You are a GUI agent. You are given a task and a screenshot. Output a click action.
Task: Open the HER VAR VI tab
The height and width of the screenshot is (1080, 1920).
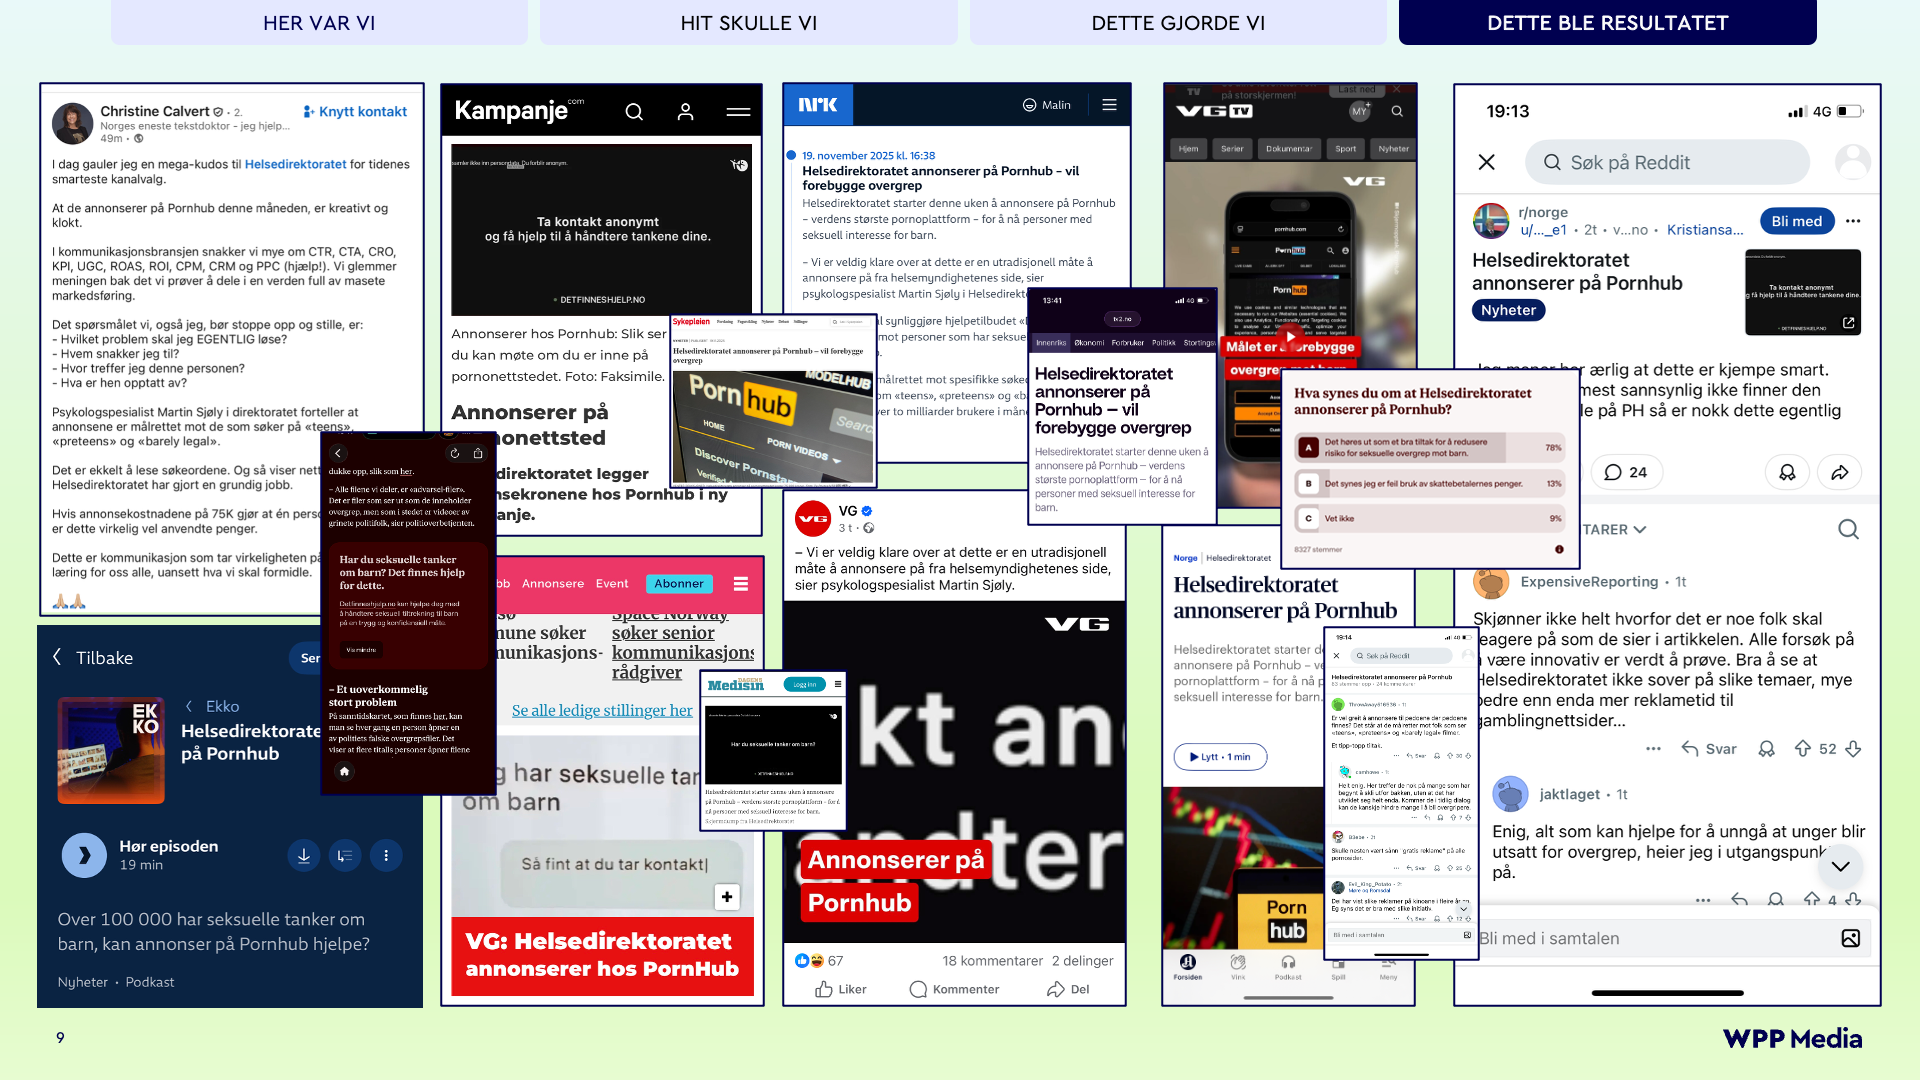[x=319, y=22]
